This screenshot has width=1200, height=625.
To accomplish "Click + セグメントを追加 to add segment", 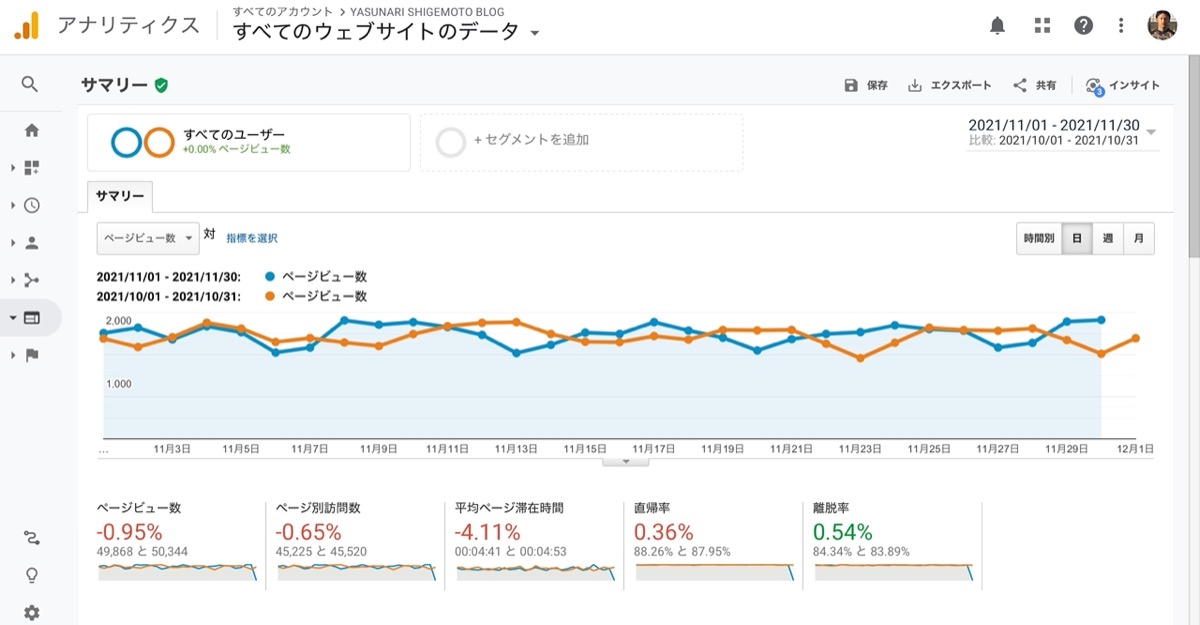I will (581, 142).
